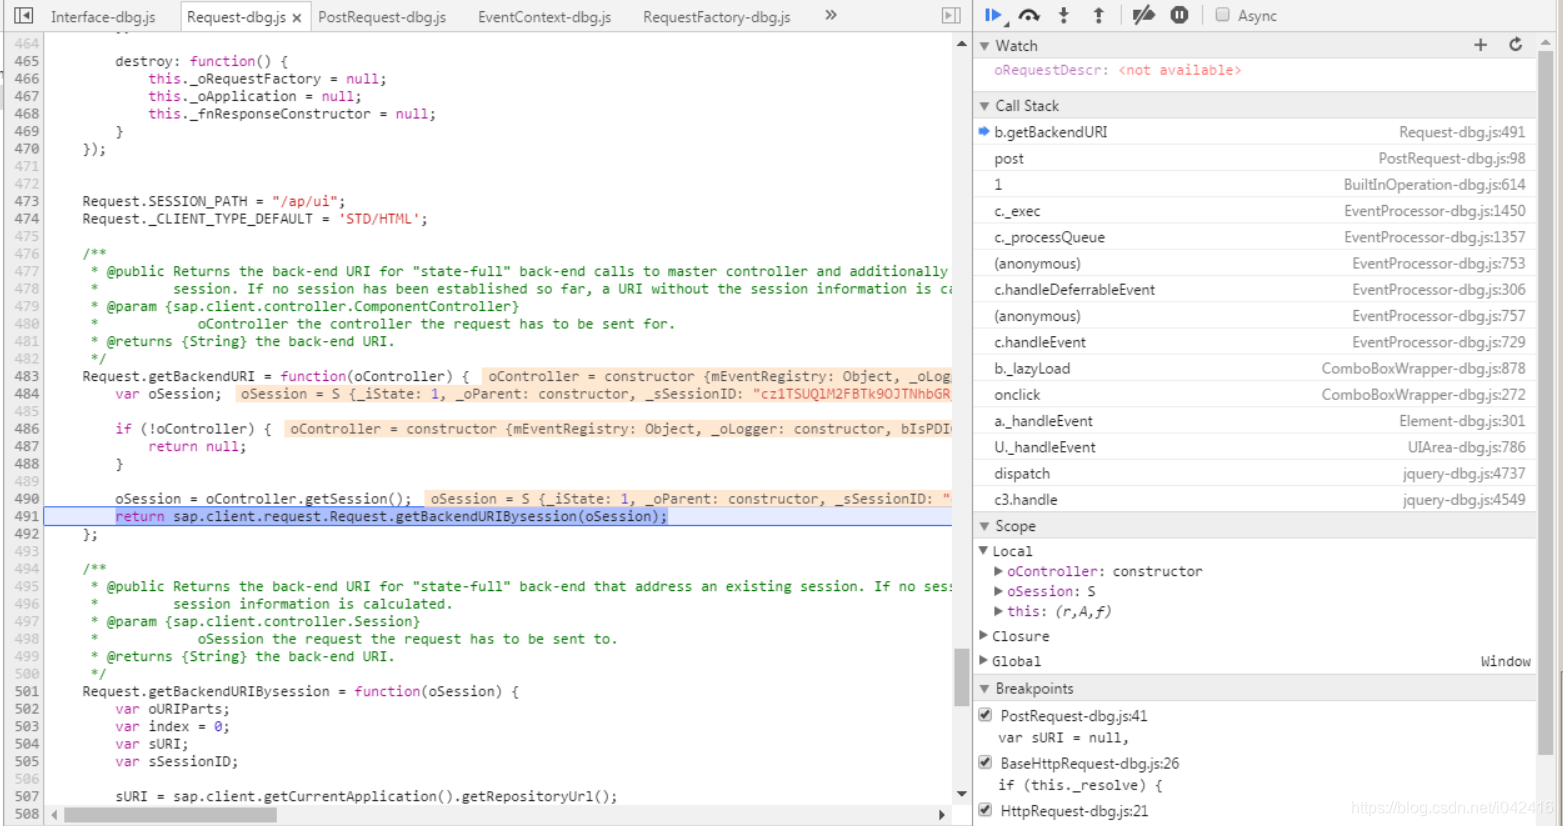Open PostRequest-dbg.js:98 source link
The height and width of the screenshot is (826, 1563).
click(x=1452, y=158)
